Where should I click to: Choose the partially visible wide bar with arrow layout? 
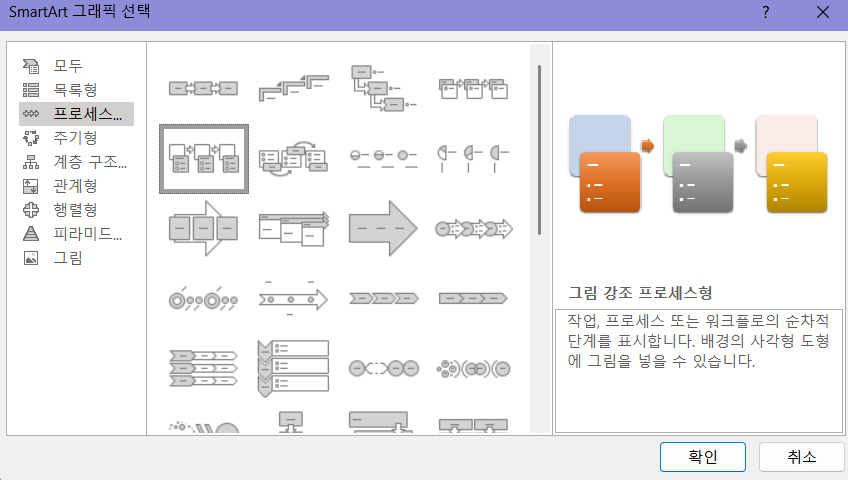(x=381, y=422)
